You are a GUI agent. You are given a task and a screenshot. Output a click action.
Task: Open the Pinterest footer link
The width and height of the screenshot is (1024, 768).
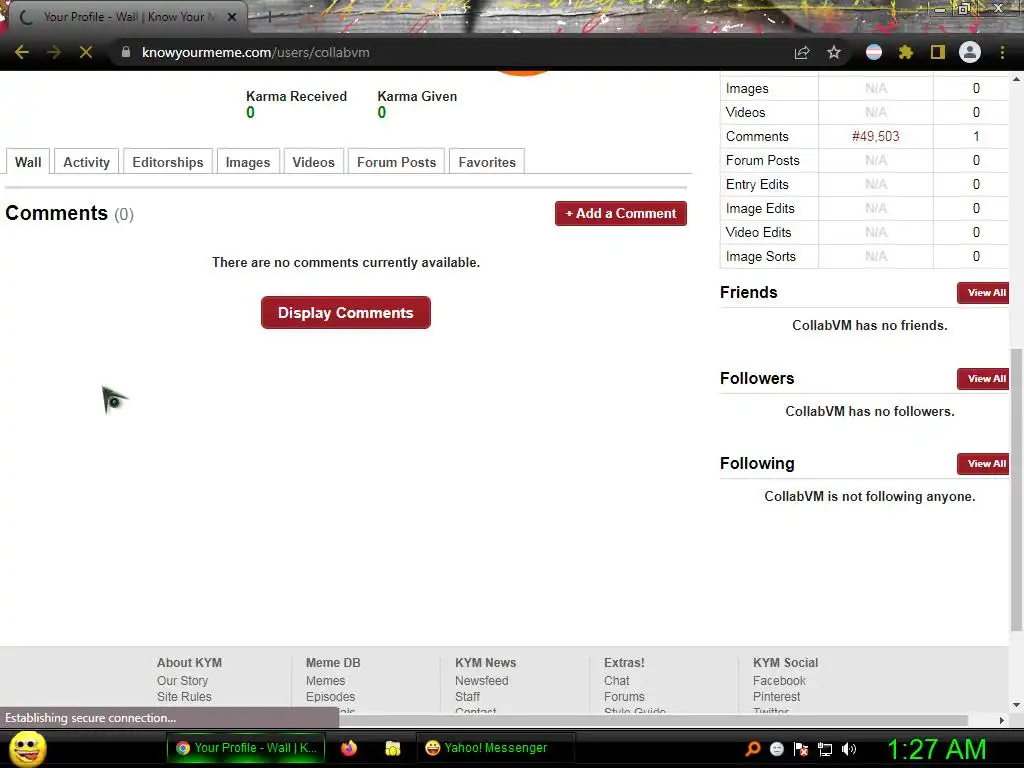(776, 697)
